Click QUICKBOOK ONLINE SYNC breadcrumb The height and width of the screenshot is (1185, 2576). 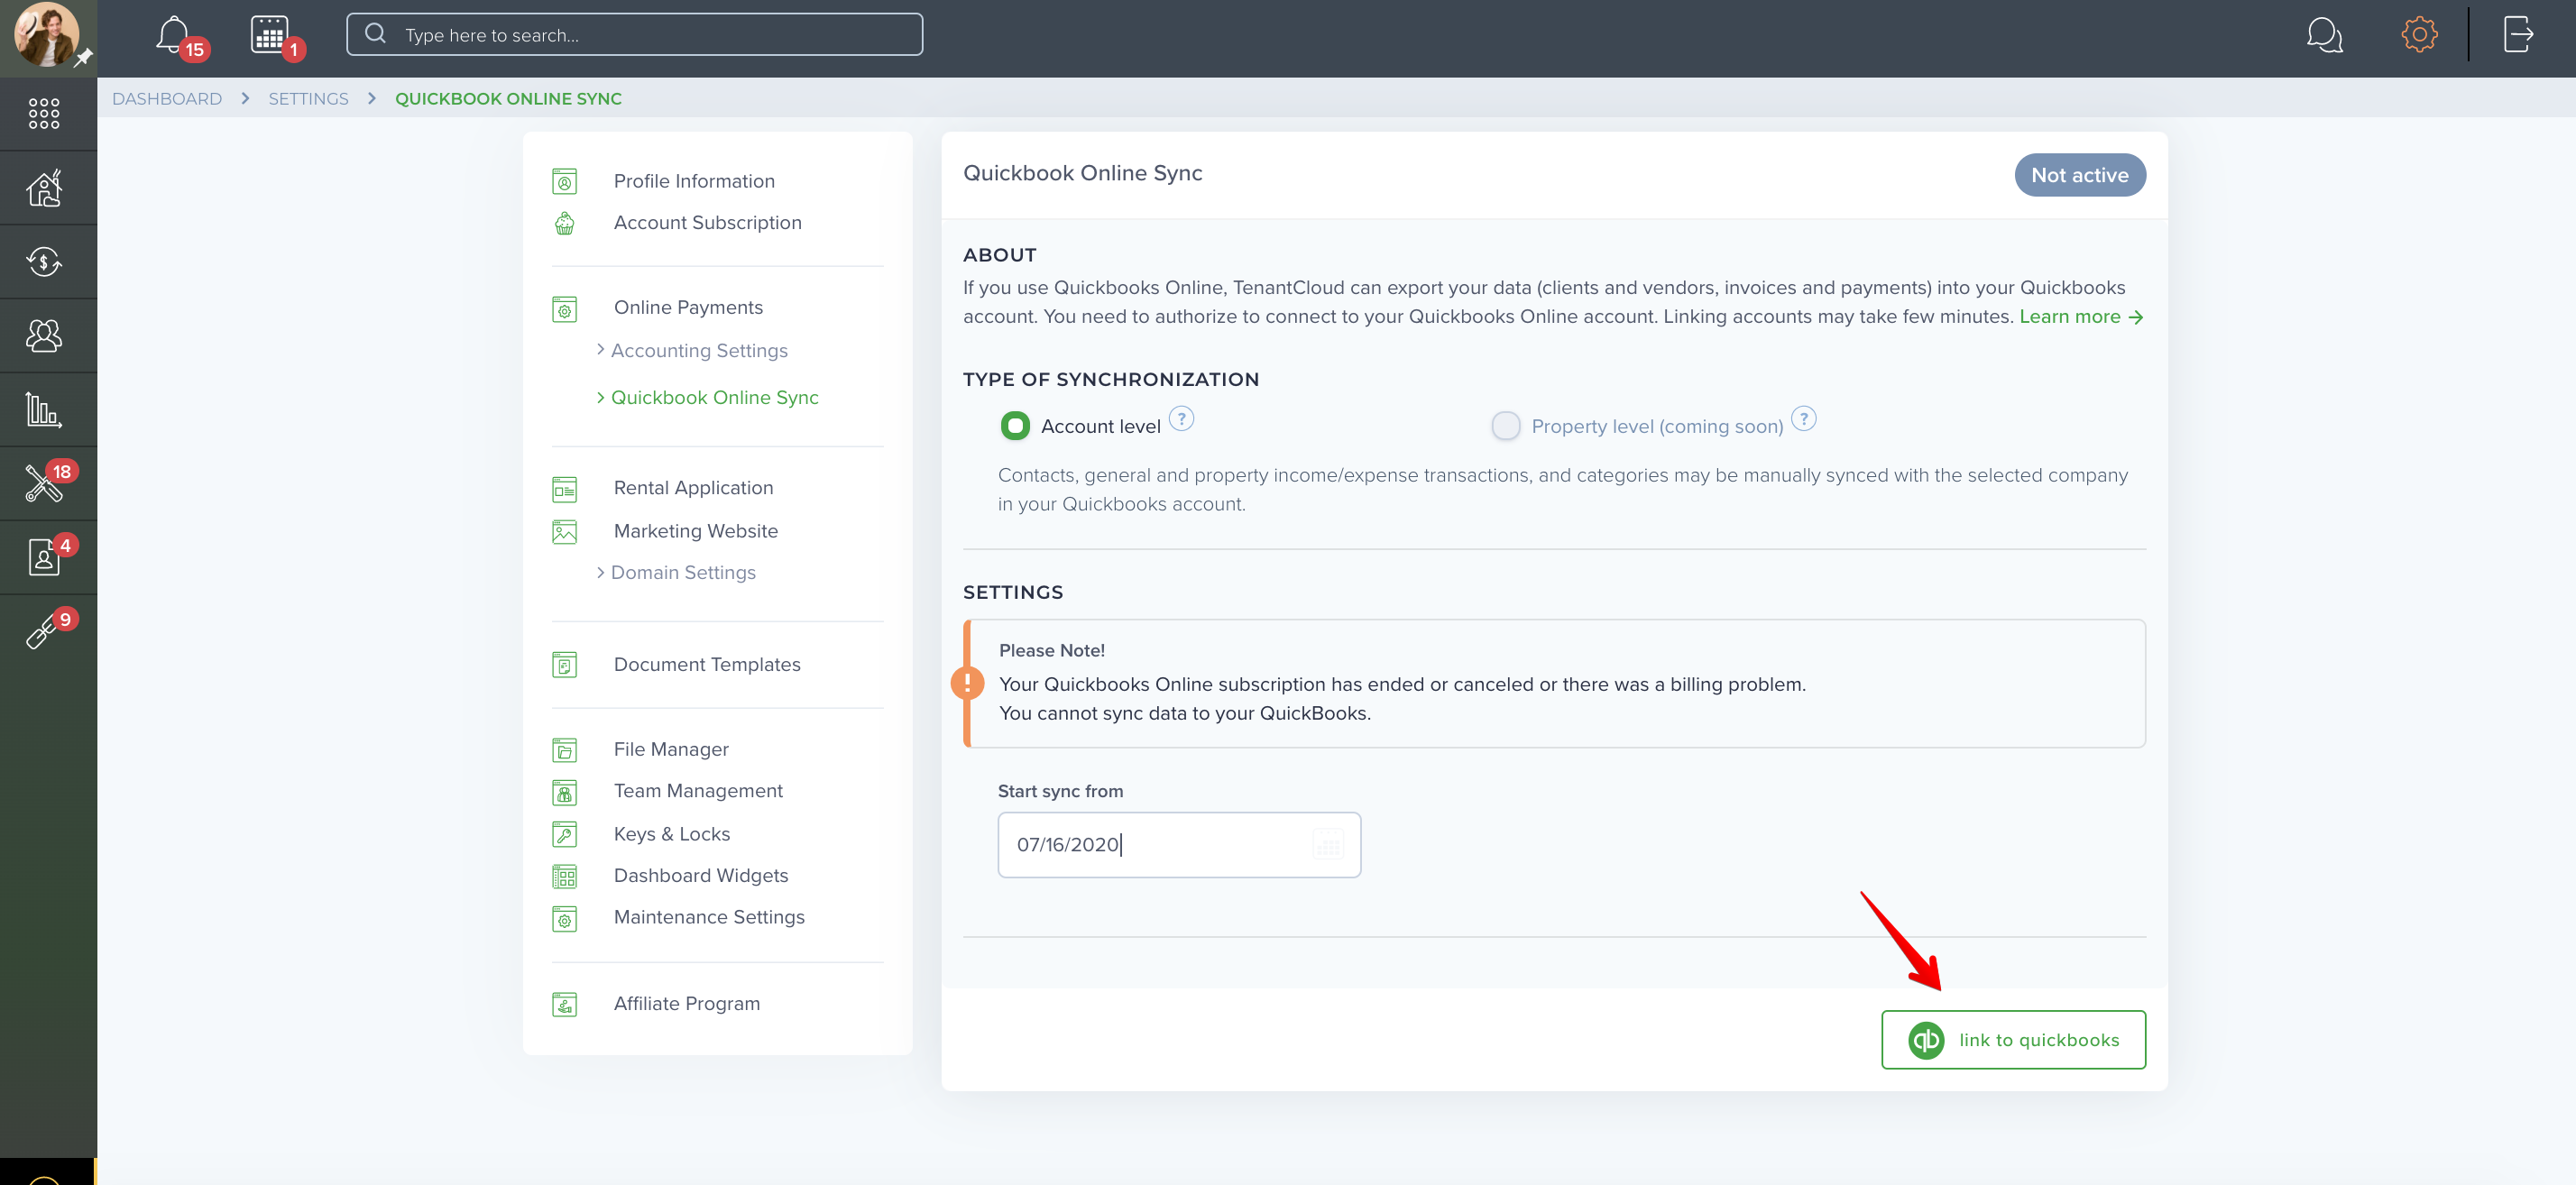click(x=508, y=98)
